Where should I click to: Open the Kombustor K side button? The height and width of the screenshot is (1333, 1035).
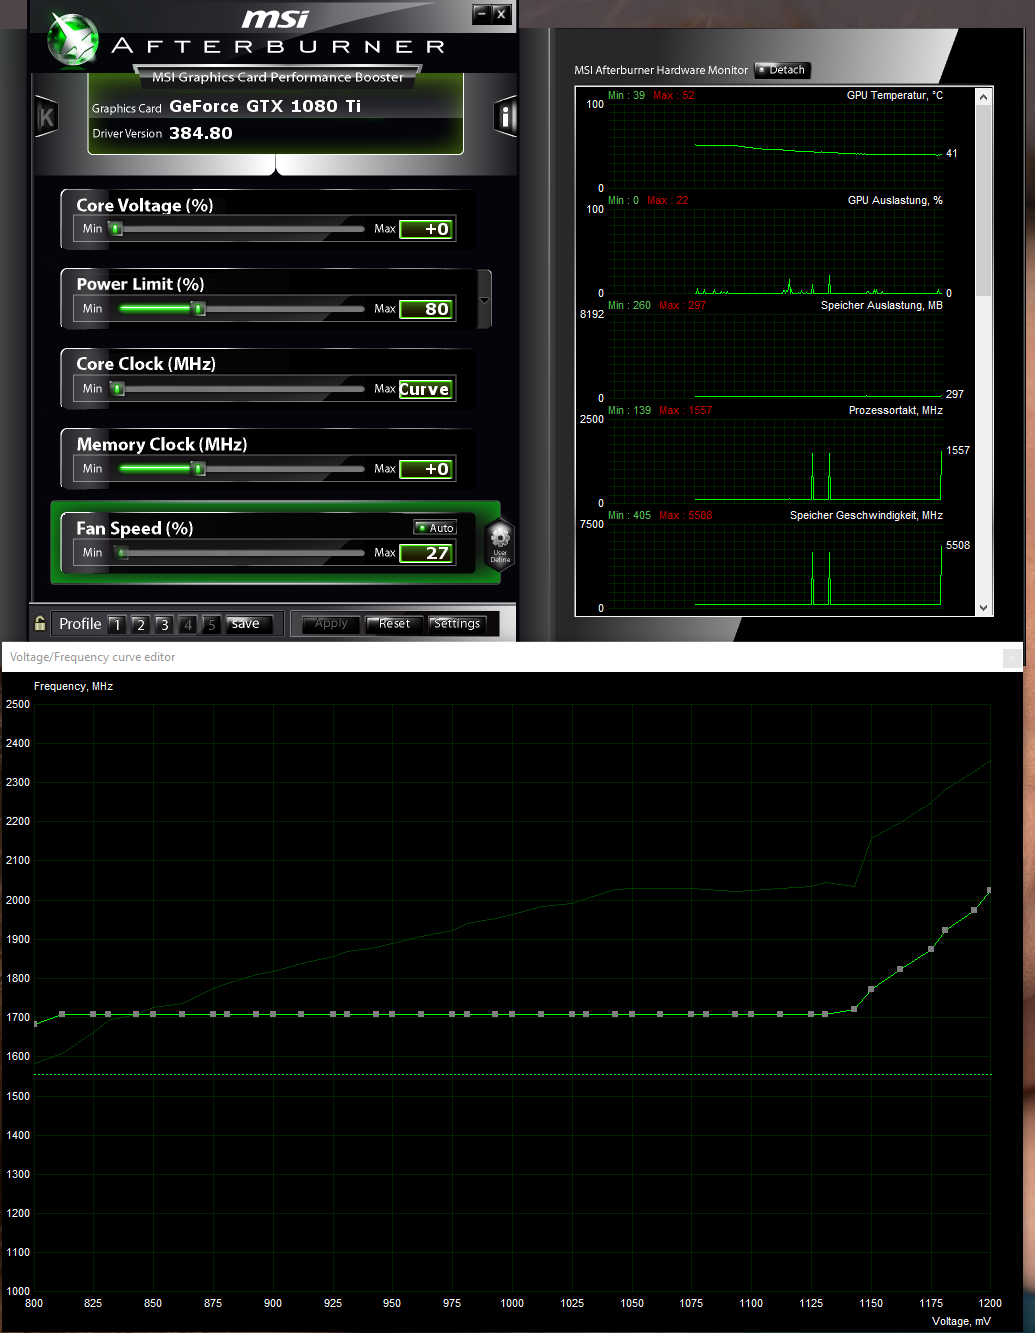[x=45, y=117]
